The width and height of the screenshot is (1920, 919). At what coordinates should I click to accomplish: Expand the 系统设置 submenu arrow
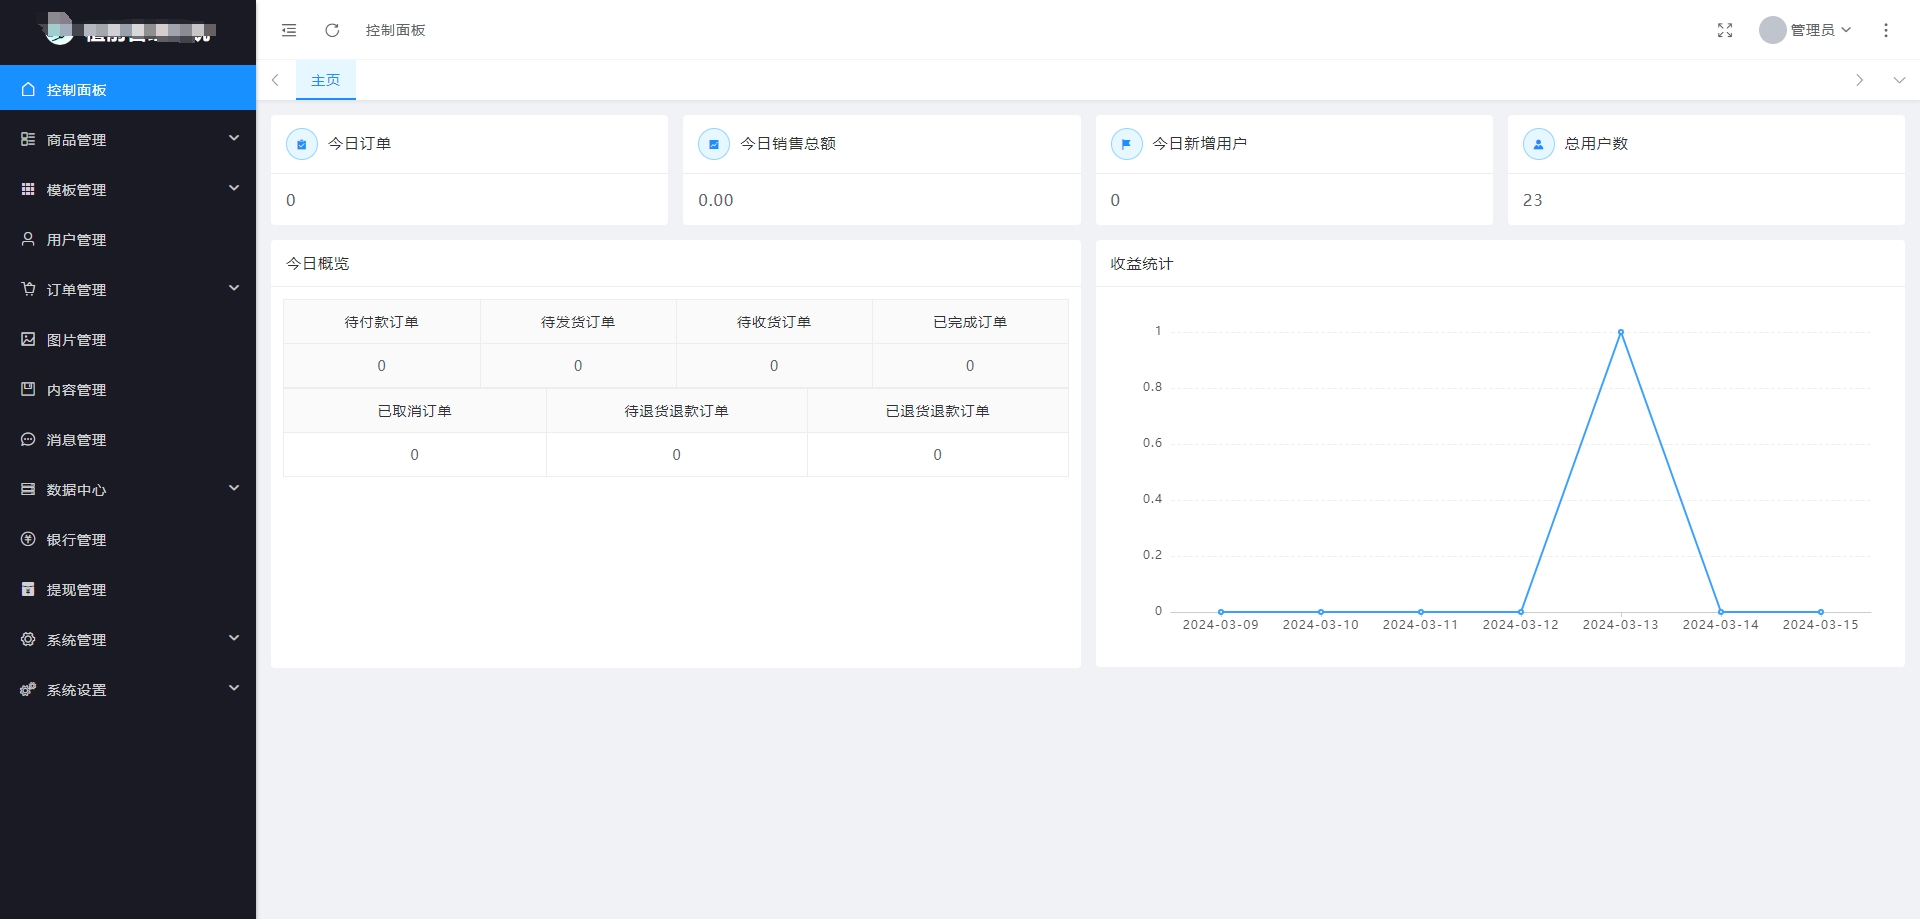point(234,688)
